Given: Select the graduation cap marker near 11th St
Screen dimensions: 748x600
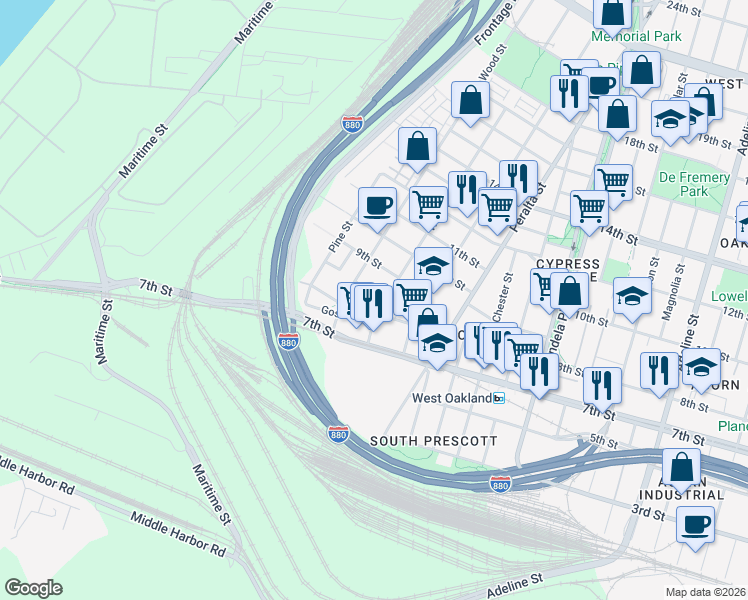Looking at the screenshot, I should click(434, 267).
